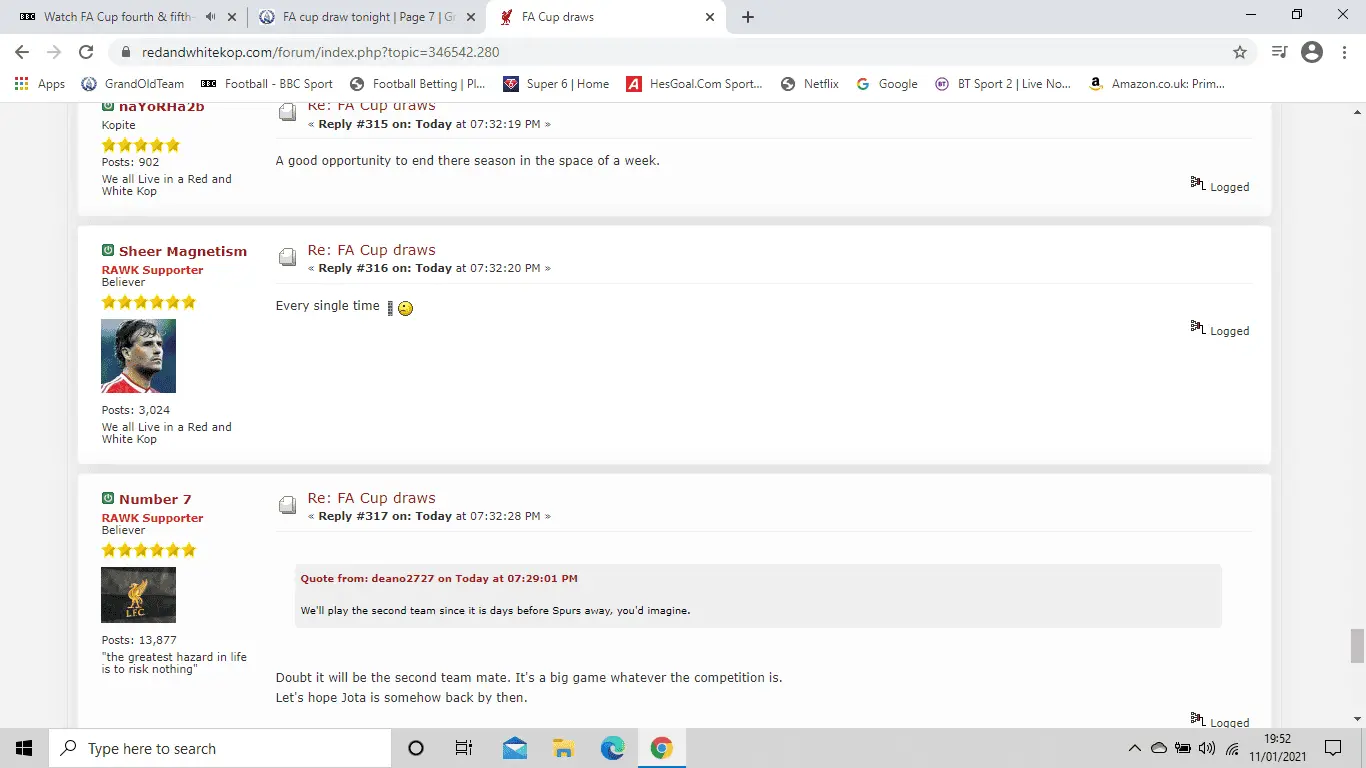Click the media control playlist icon
The height and width of the screenshot is (768, 1366).
coord(1279,52)
